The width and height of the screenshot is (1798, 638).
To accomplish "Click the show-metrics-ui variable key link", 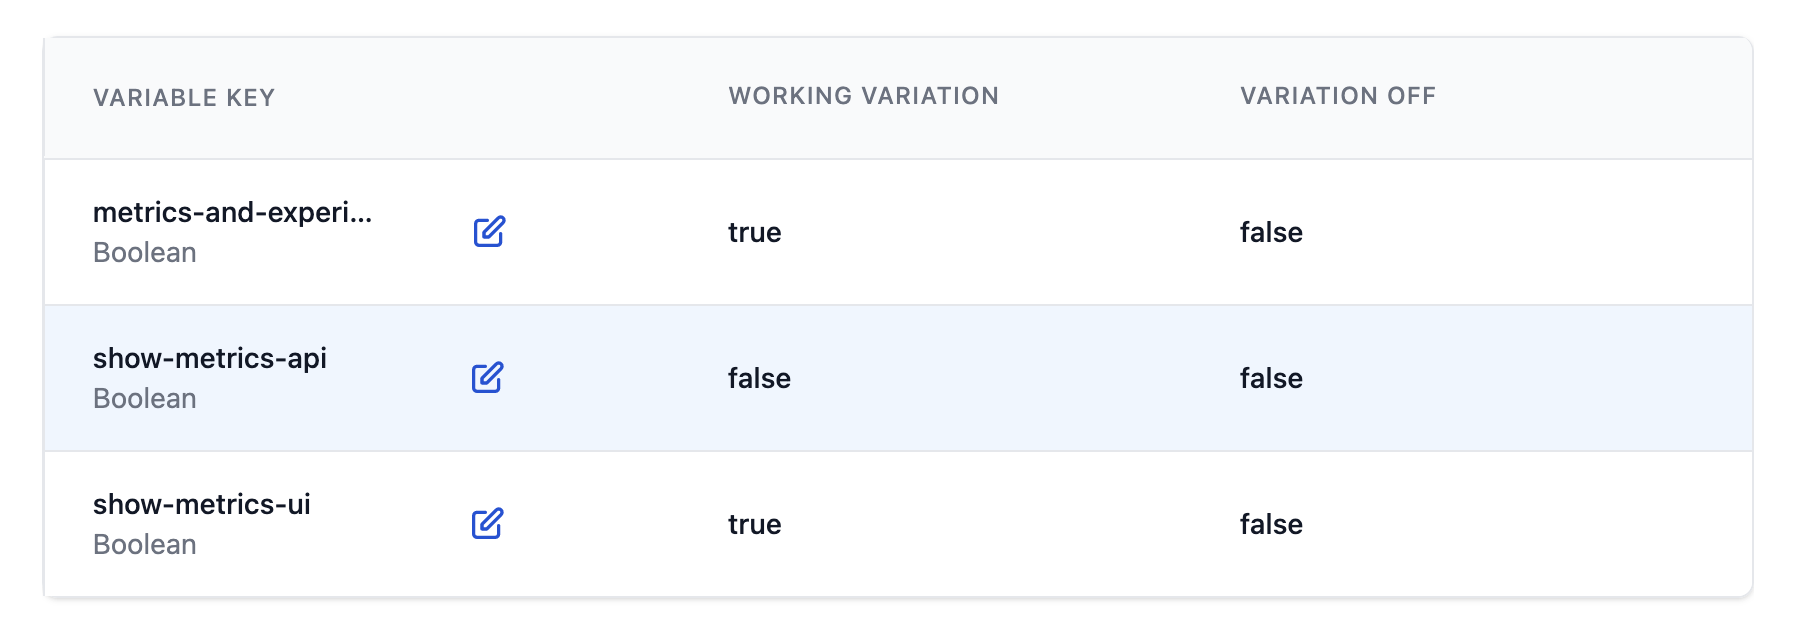I will 202,505.
